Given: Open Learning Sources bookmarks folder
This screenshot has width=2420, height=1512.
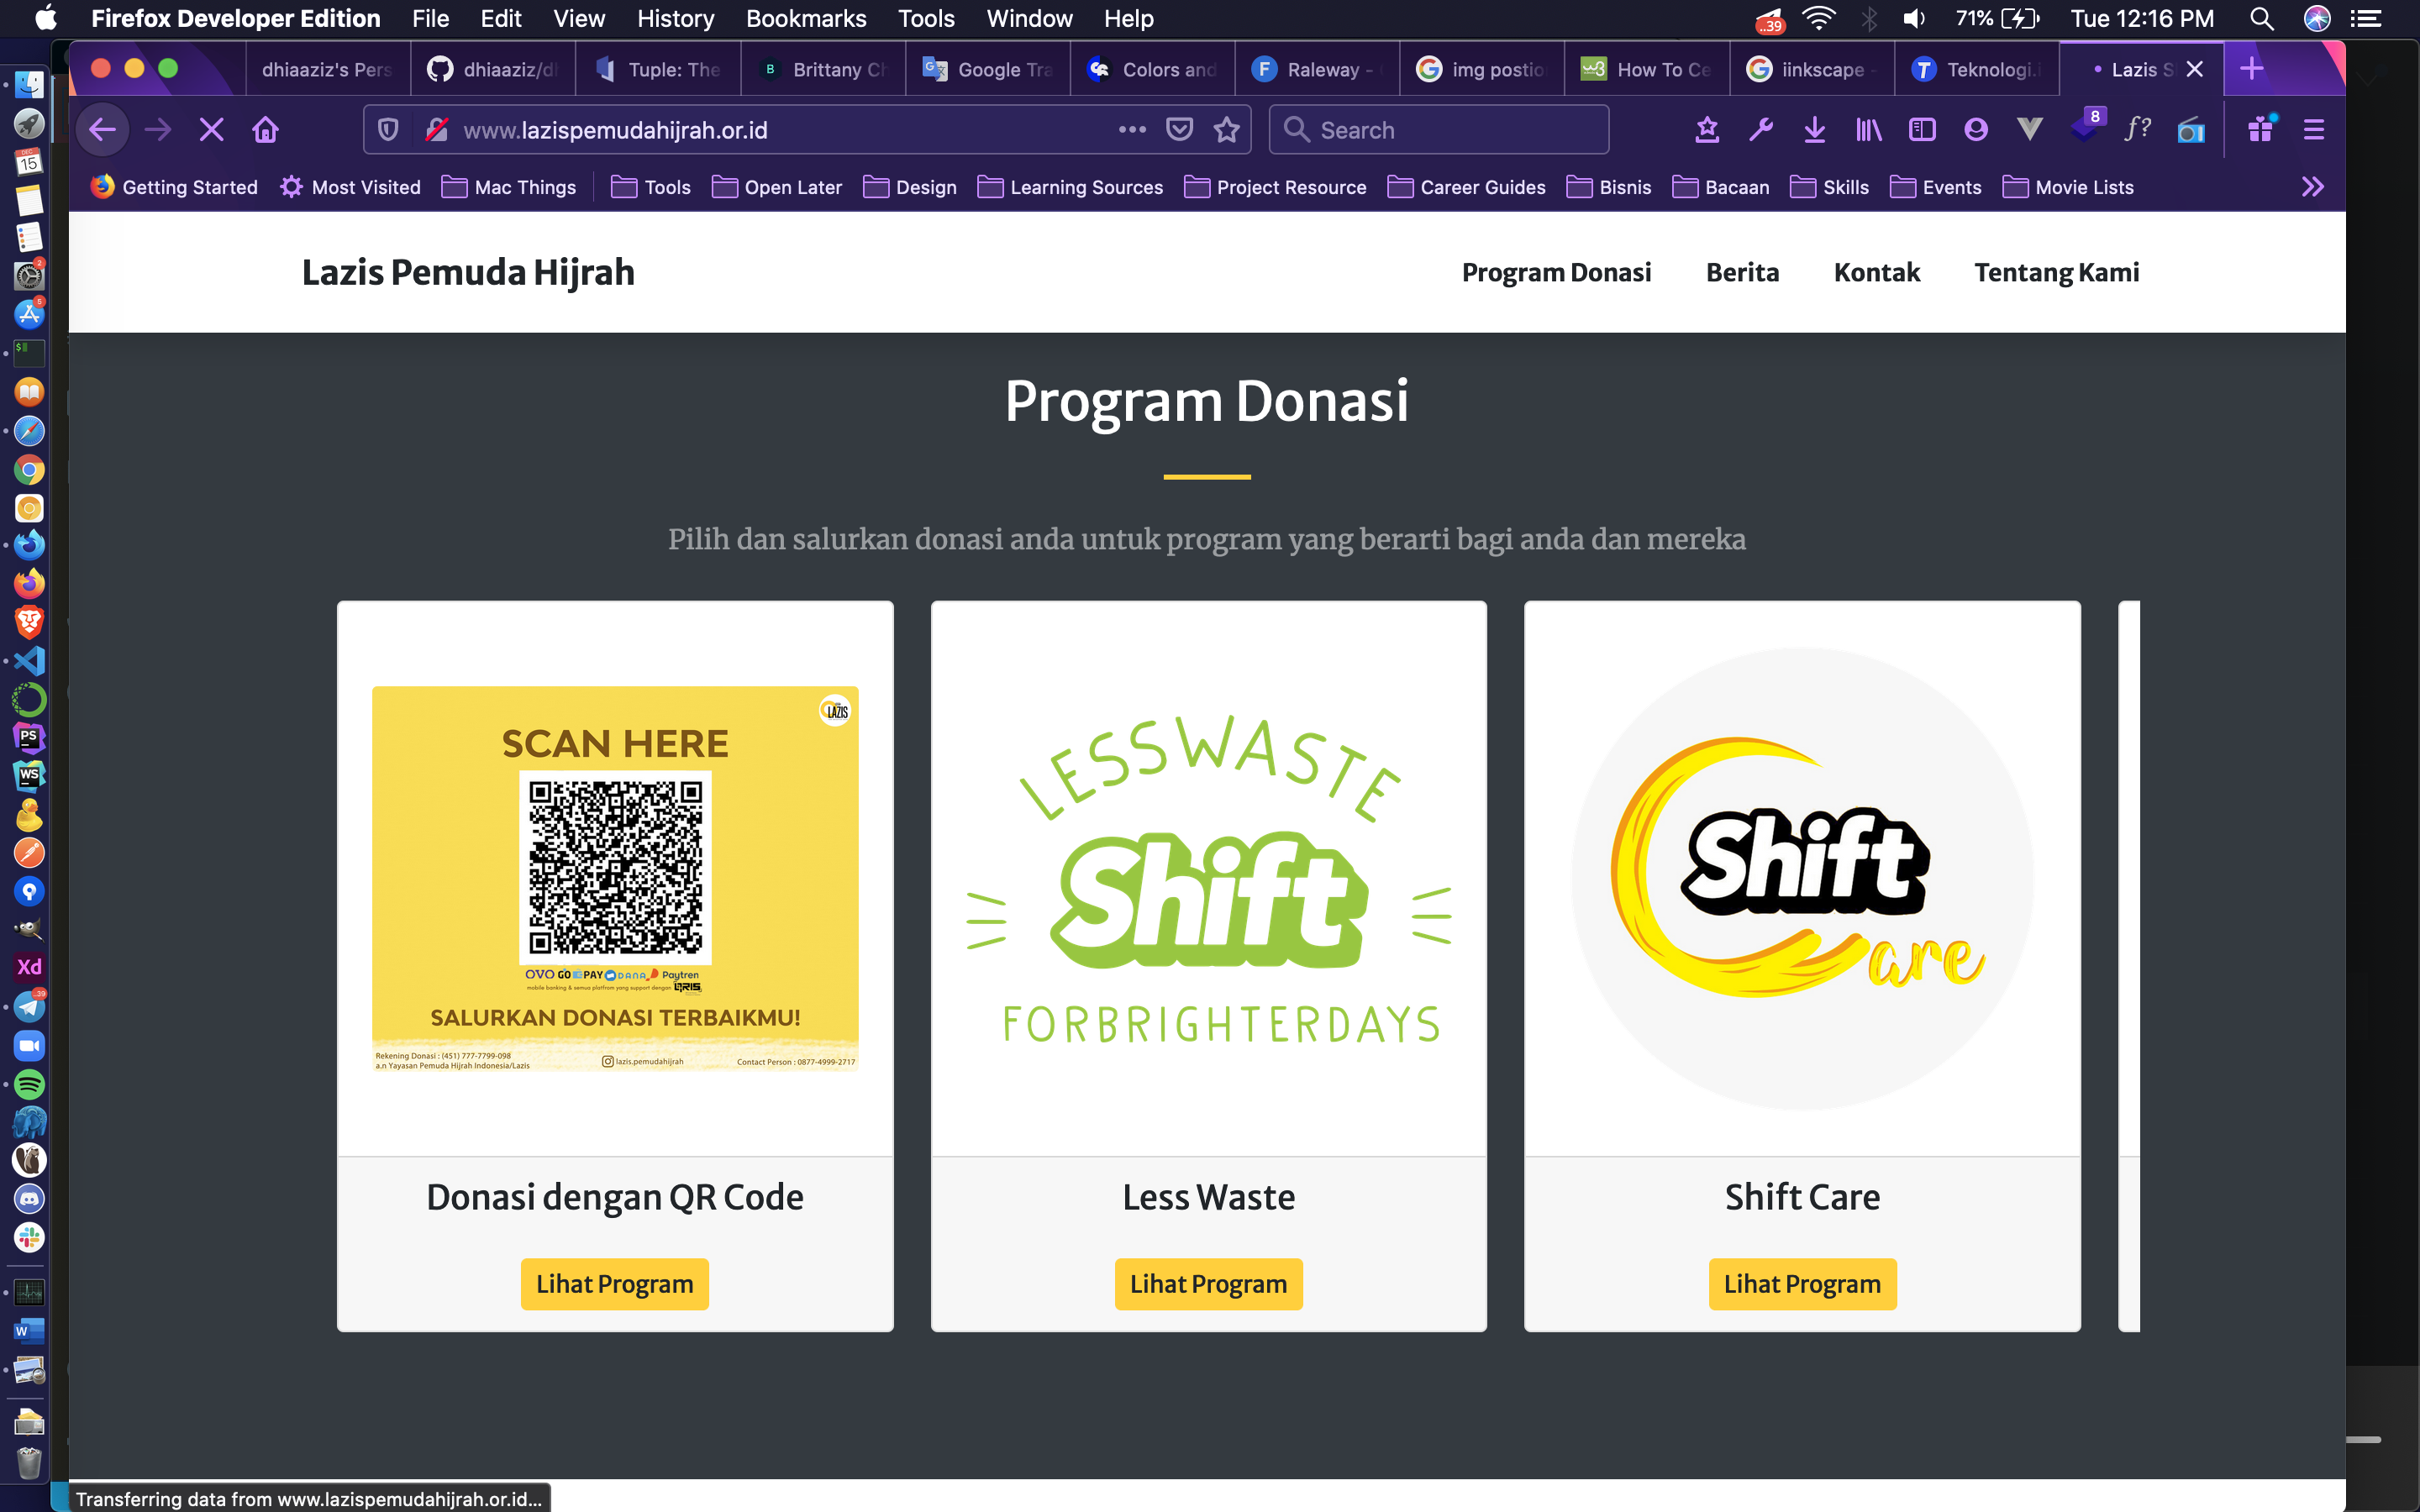Looking at the screenshot, I should [x=1070, y=187].
